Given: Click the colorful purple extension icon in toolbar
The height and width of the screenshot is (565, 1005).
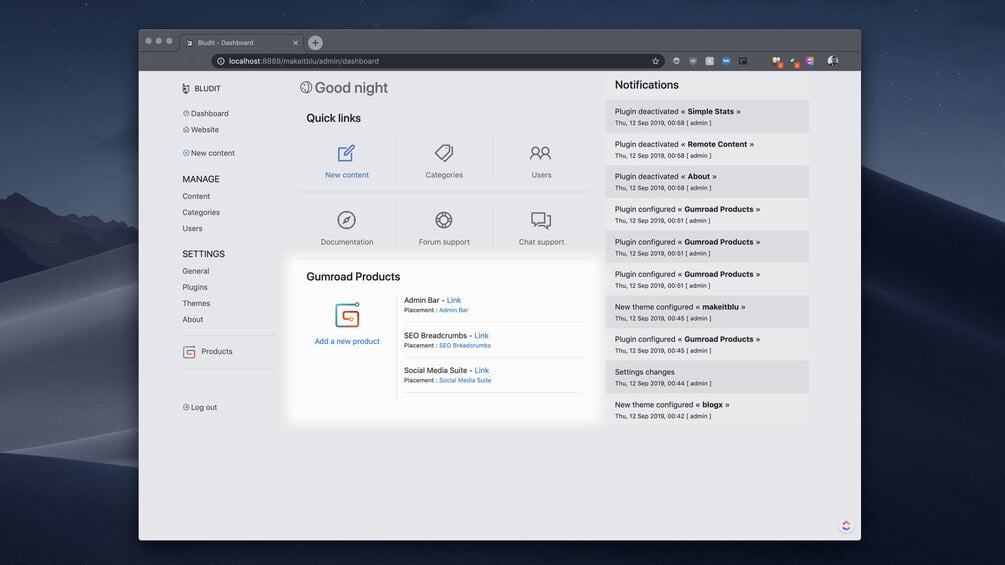Looking at the screenshot, I should point(810,61).
